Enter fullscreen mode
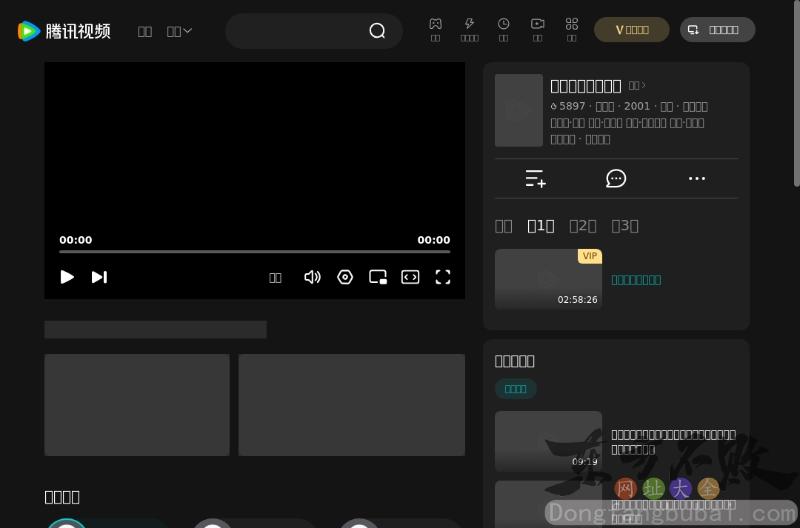This screenshot has width=800, height=528. tap(443, 277)
